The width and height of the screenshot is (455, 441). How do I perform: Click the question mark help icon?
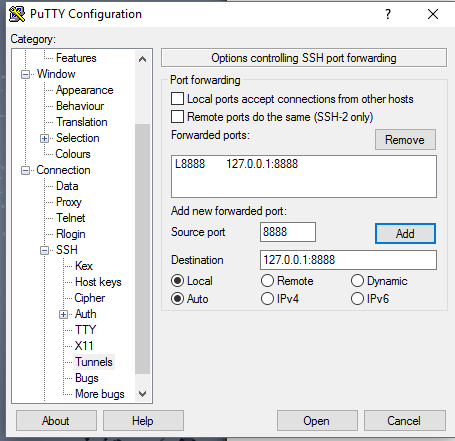coord(388,14)
